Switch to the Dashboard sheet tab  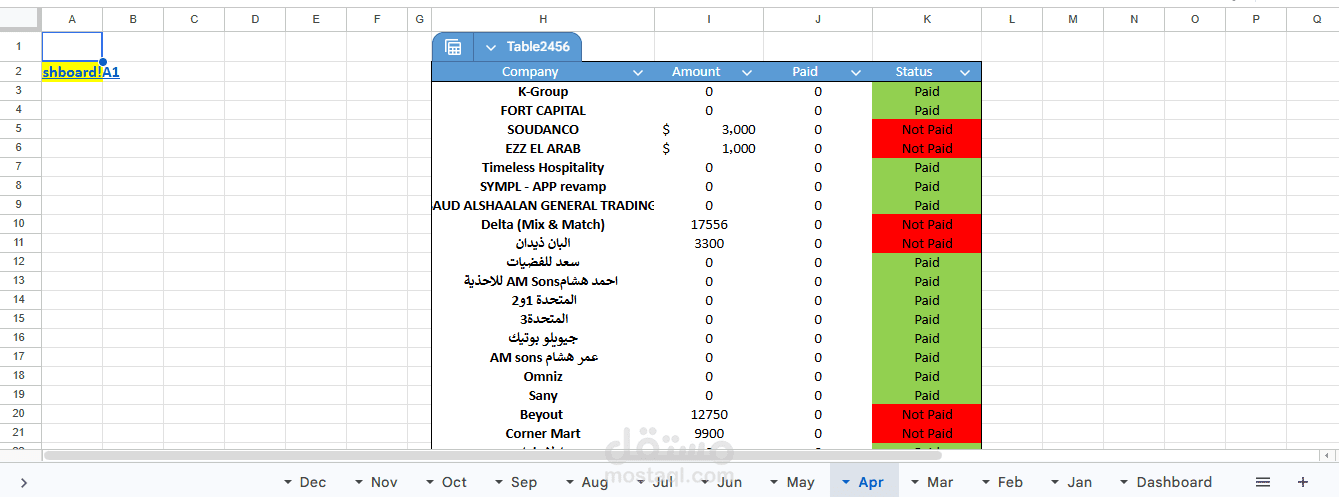click(x=1174, y=482)
